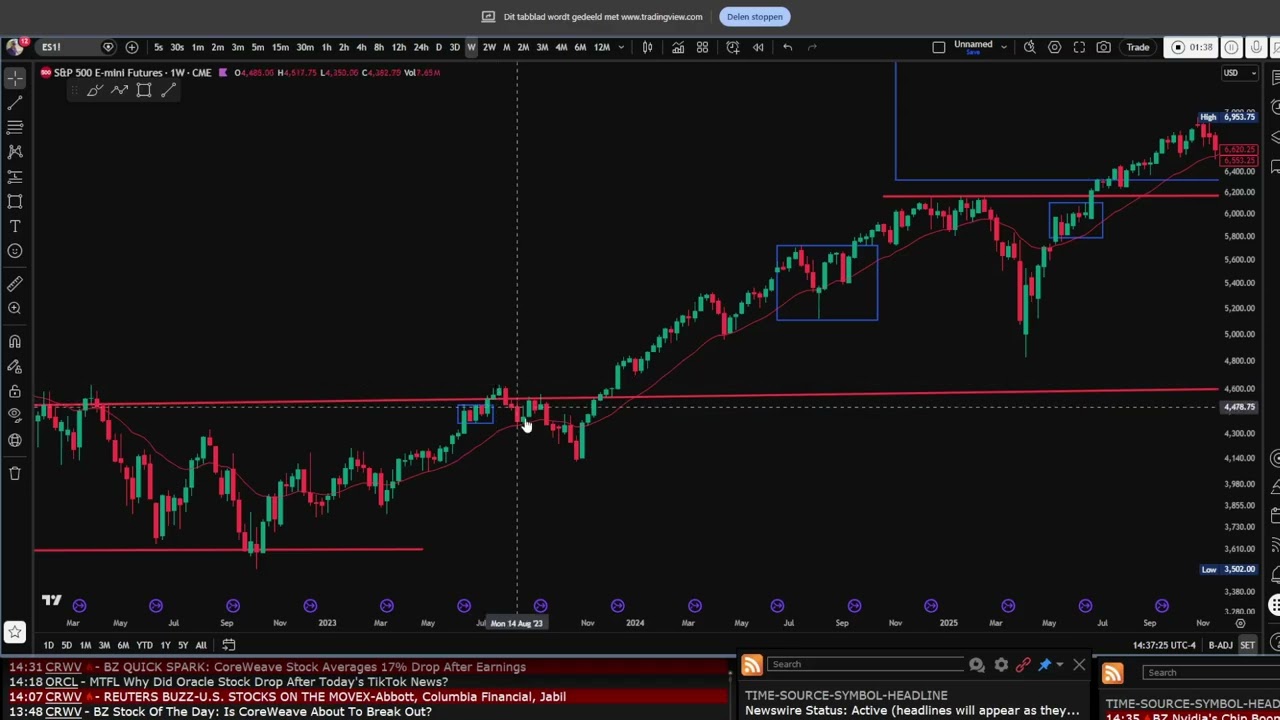Select the crosshair cursor tool
The width and height of the screenshot is (1280, 720).
click(15, 78)
